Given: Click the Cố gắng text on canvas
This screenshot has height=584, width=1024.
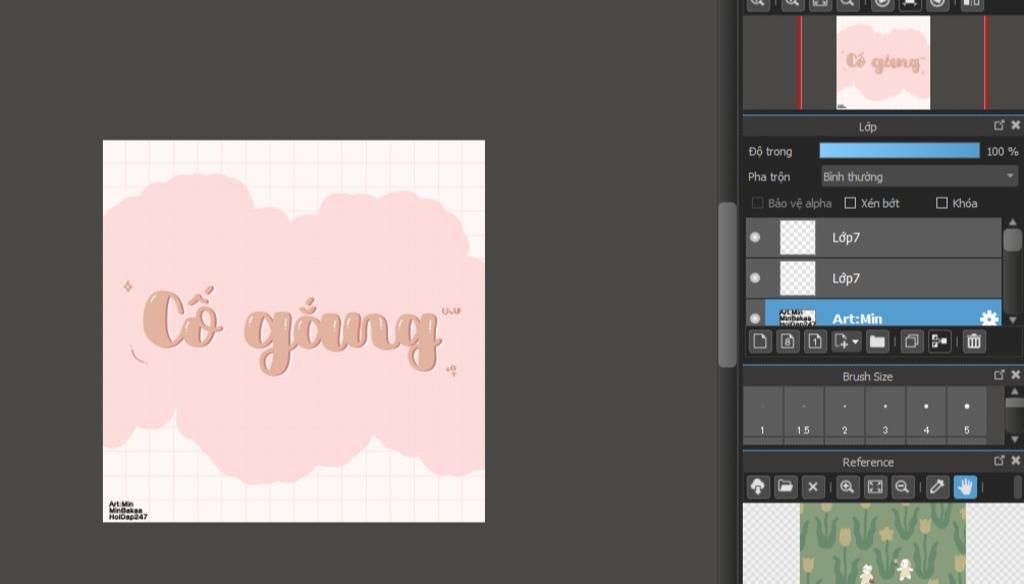Looking at the screenshot, I should coord(291,330).
